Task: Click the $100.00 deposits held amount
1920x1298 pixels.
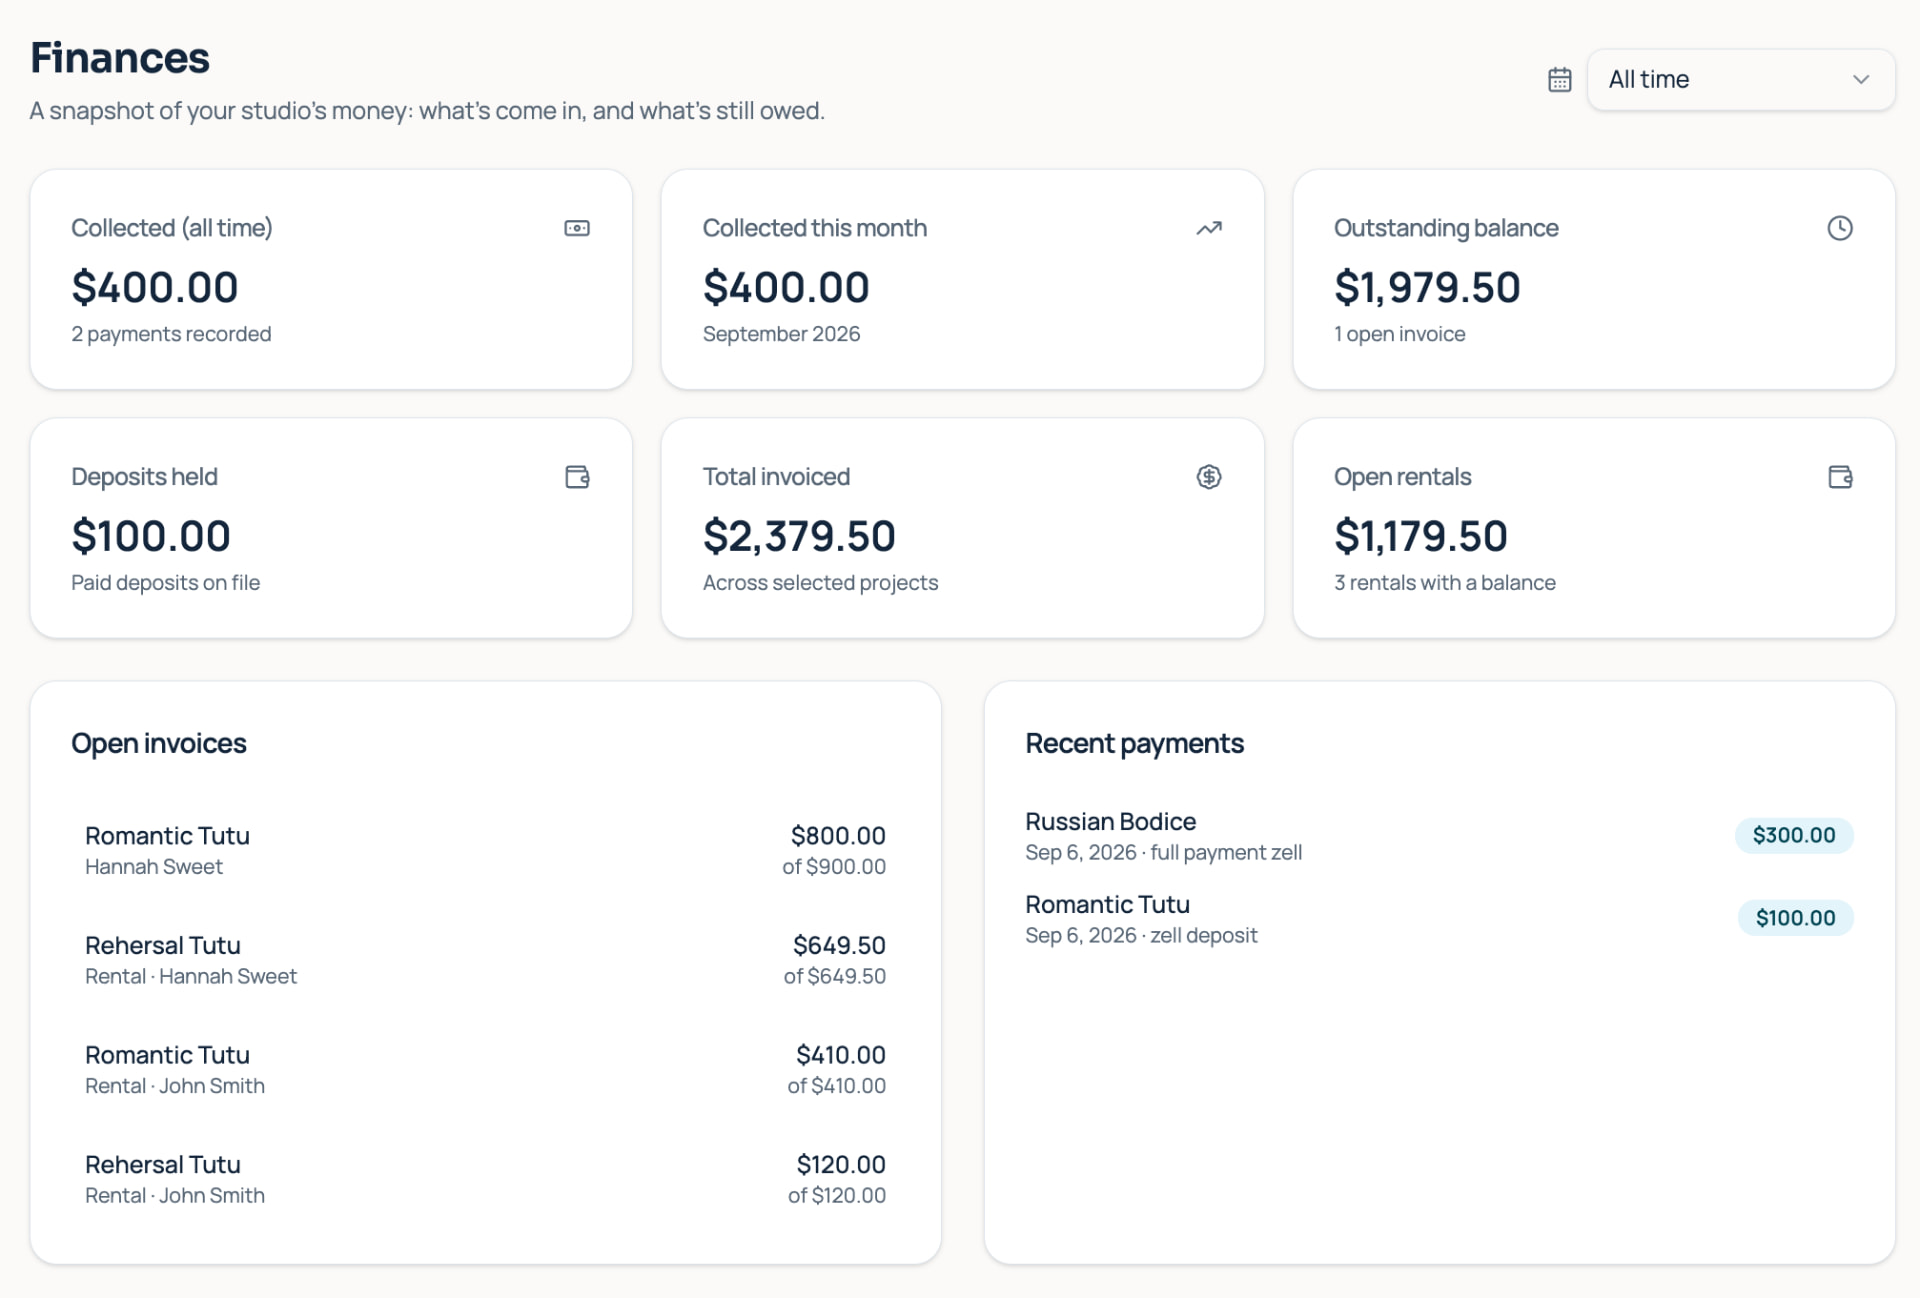Action: 151,537
